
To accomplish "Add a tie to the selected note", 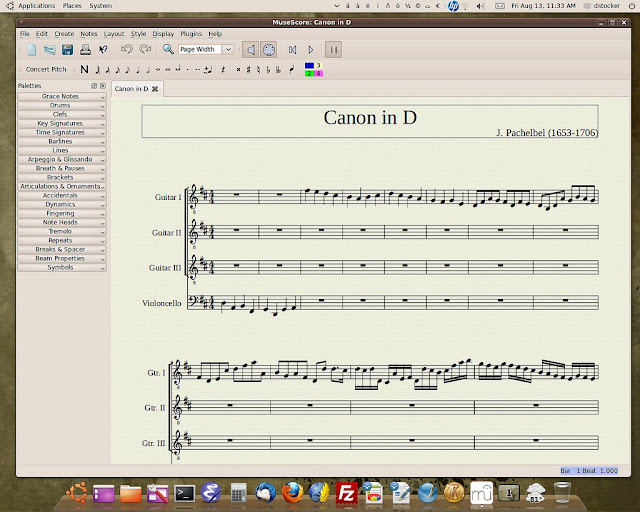I will (x=208, y=70).
